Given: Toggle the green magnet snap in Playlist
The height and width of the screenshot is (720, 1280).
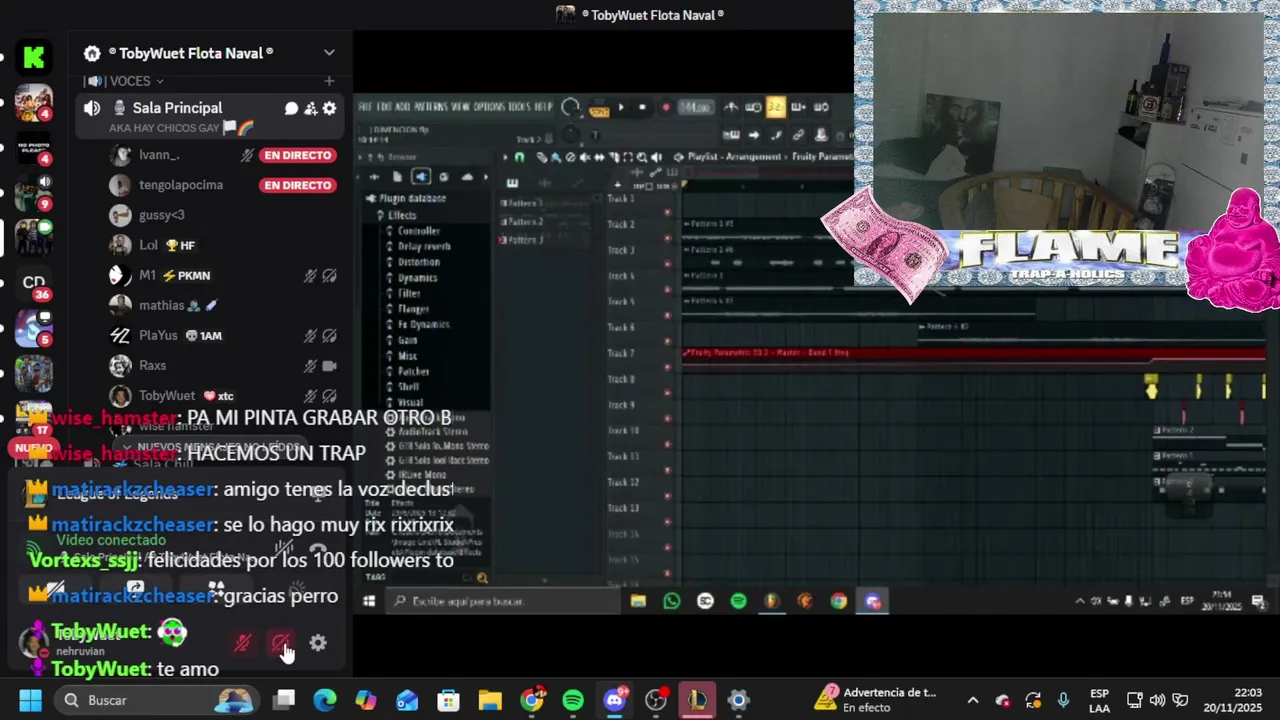Looking at the screenshot, I should [x=518, y=157].
